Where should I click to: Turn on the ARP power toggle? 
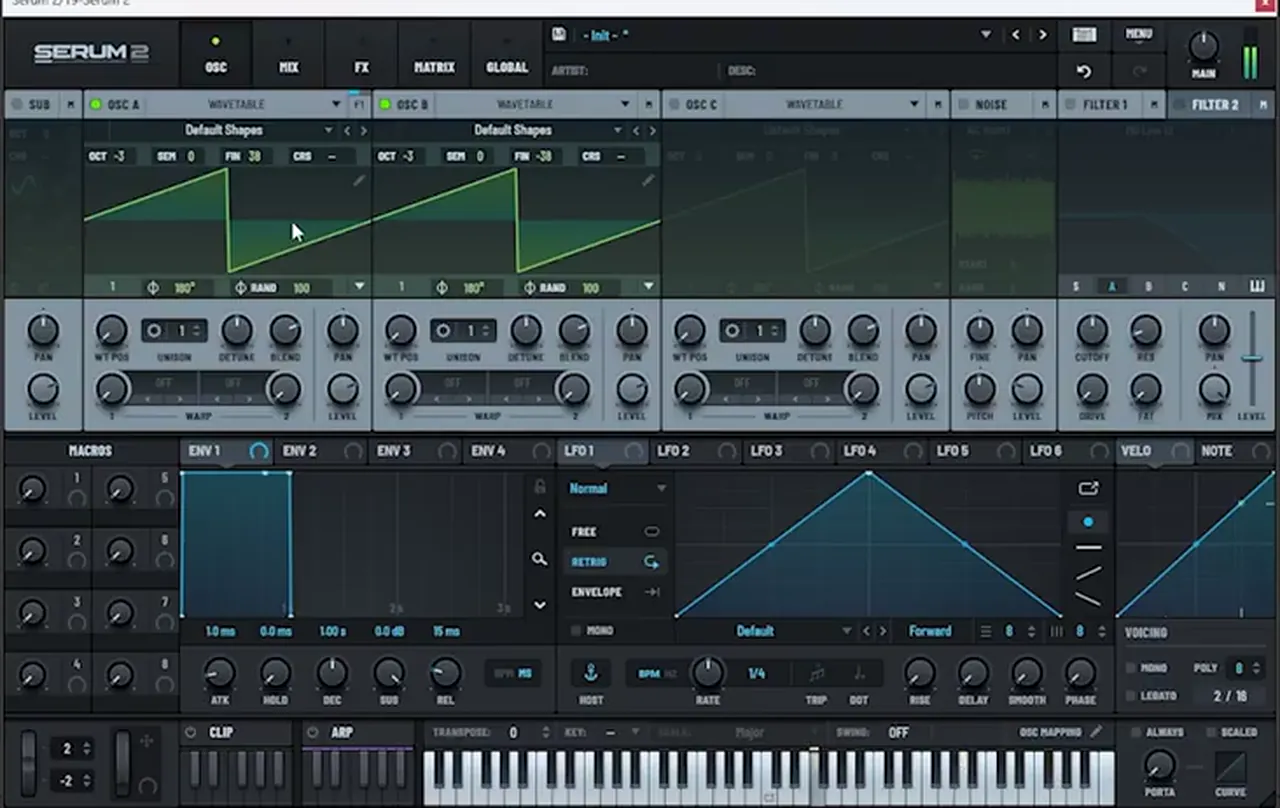[x=313, y=732]
